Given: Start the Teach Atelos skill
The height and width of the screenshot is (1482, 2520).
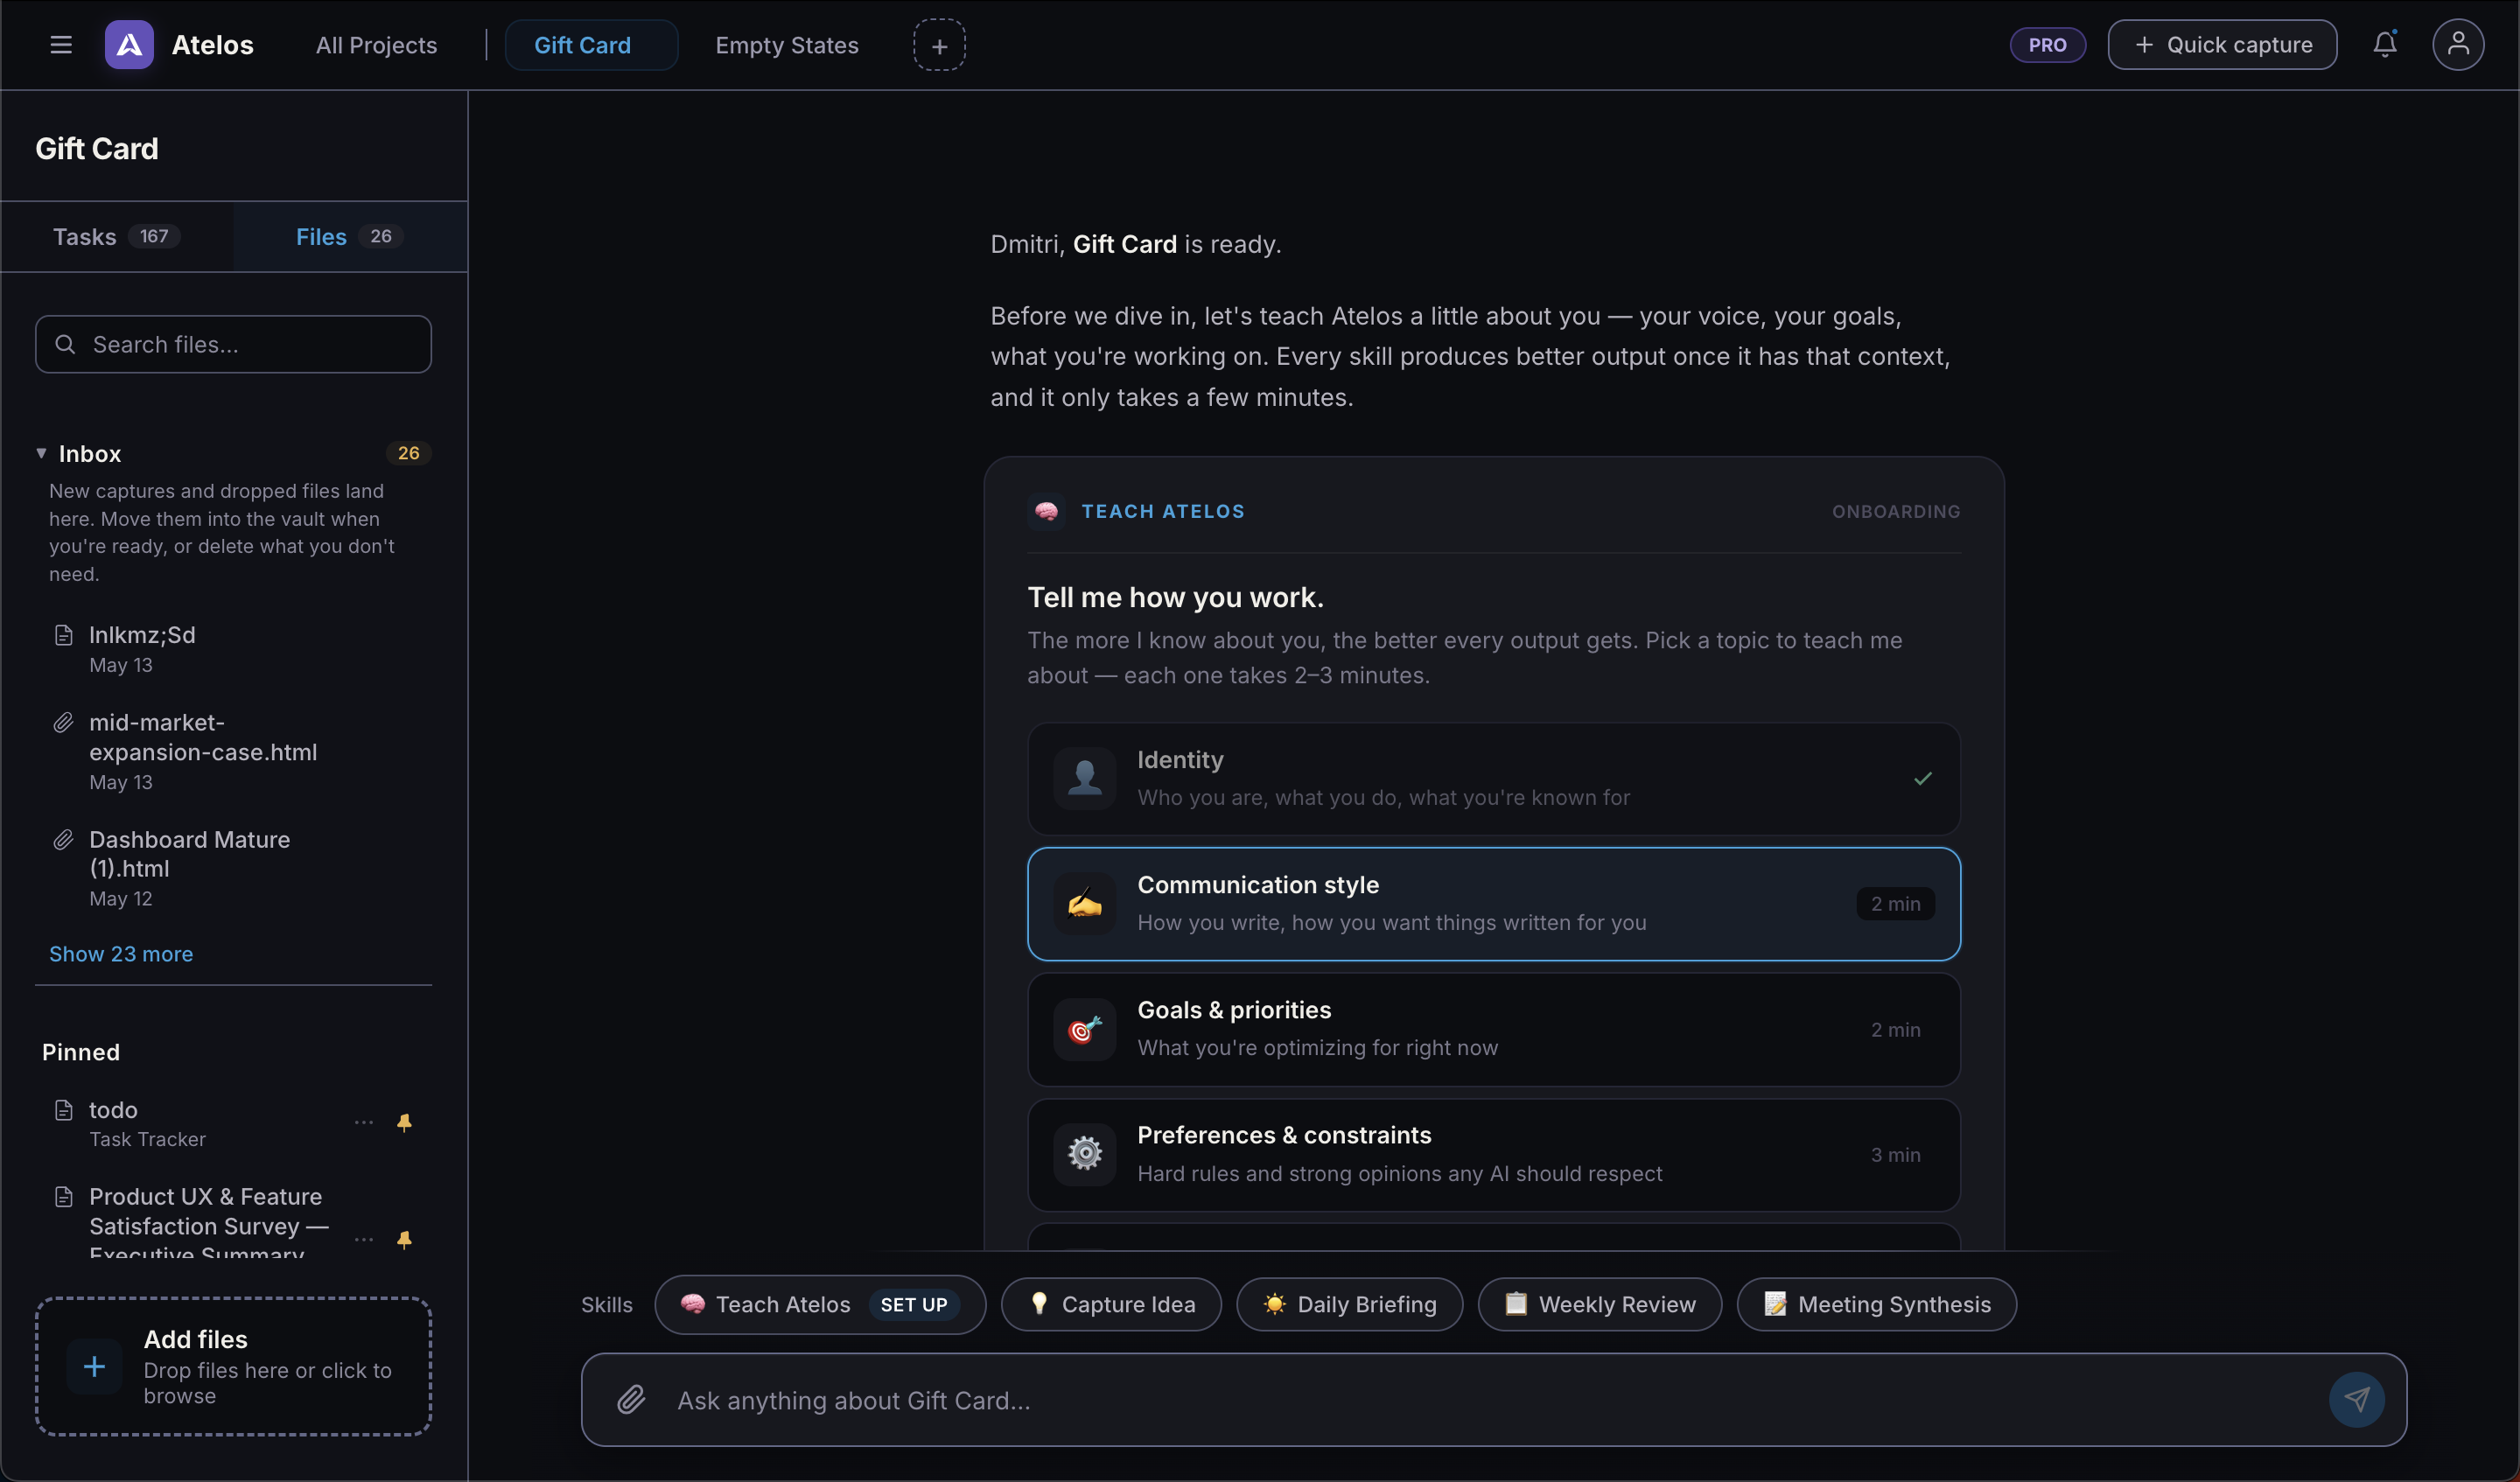Looking at the screenshot, I should click(x=820, y=1304).
